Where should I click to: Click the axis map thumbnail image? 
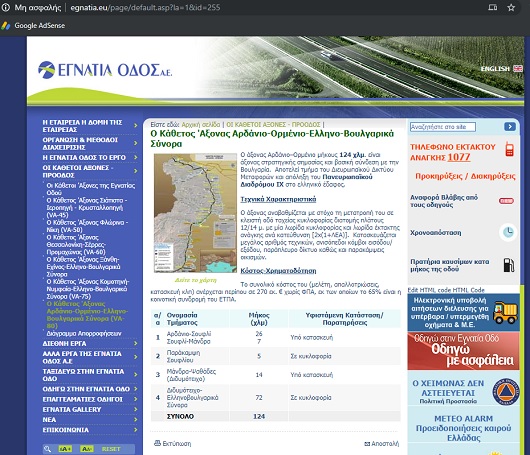click(x=195, y=213)
